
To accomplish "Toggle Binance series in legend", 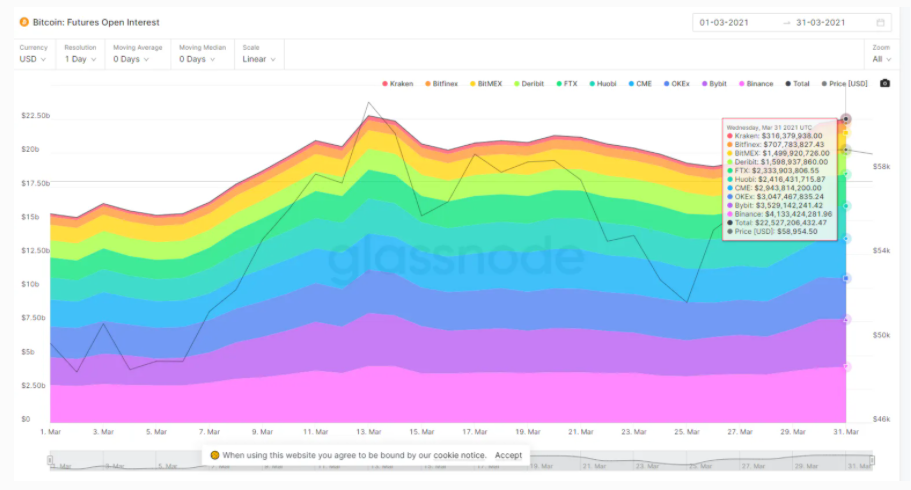I will click(x=756, y=84).
